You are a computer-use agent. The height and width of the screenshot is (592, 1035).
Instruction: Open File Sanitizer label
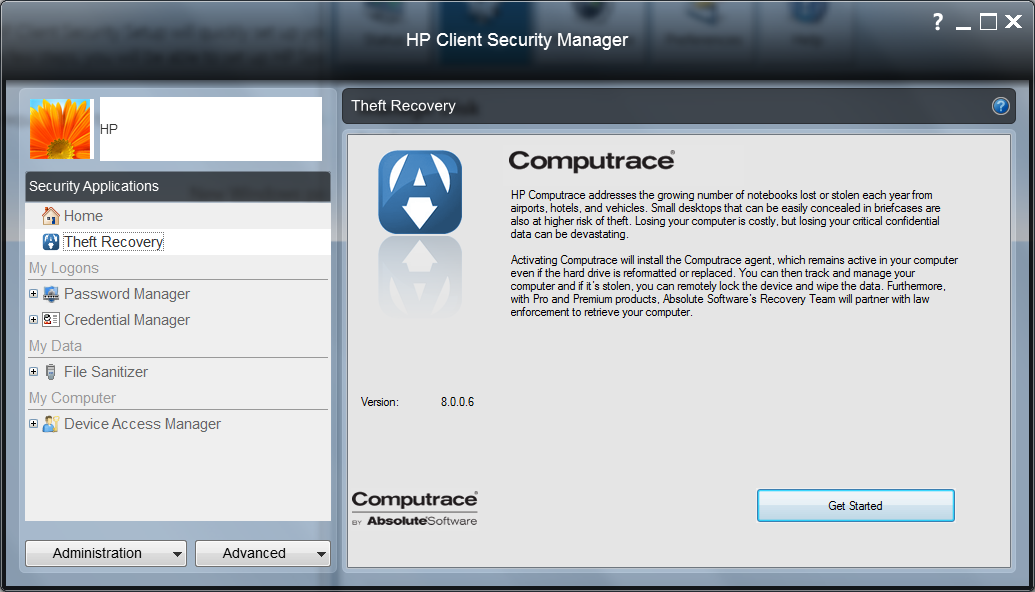coord(106,372)
